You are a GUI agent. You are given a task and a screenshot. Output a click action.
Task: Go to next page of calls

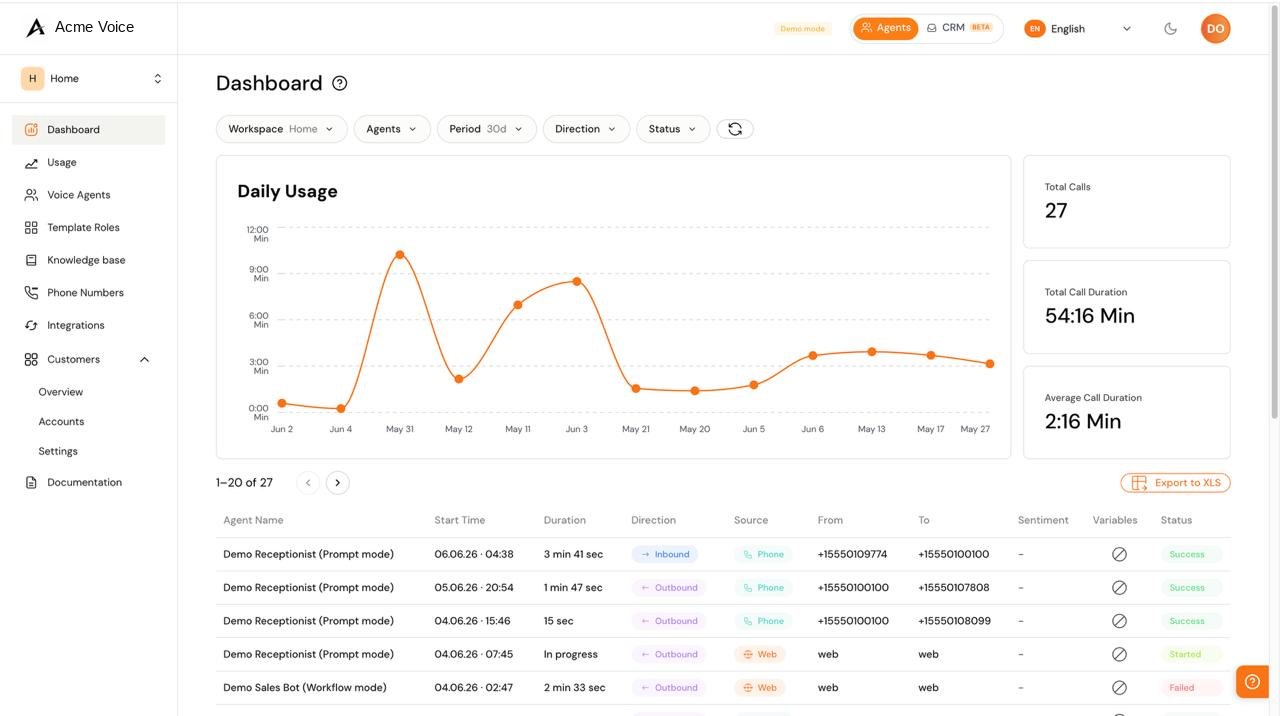click(x=338, y=483)
